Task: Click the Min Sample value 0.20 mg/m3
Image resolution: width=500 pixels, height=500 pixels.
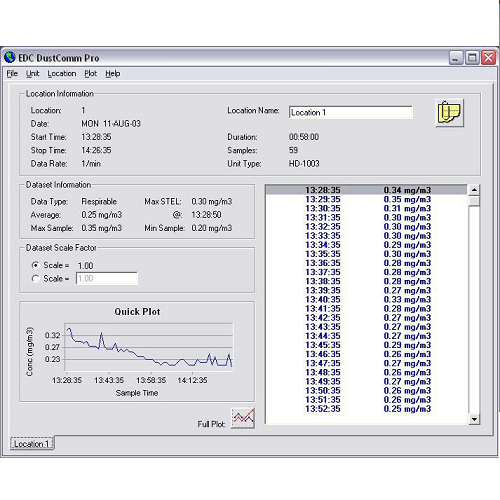Action: tap(212, 228)
